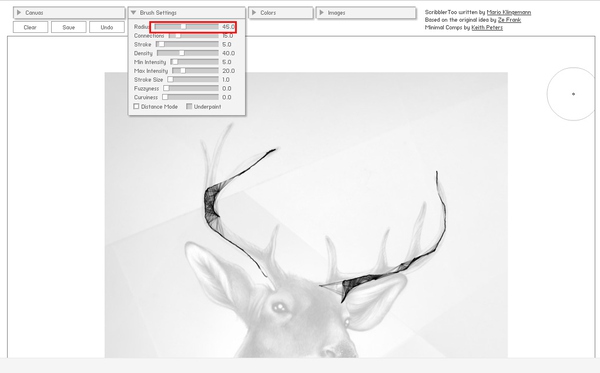Click the Clear button
Image resolution: width=600 pixels, height=373 pixels.
click(x=30, y=27)
